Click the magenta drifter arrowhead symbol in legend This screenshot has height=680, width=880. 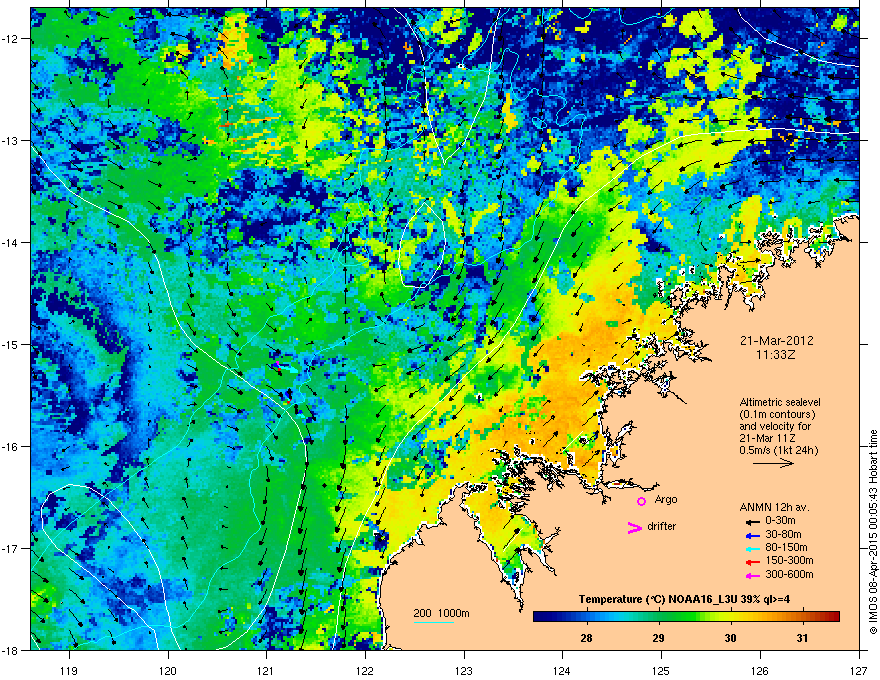pos(635,528)
